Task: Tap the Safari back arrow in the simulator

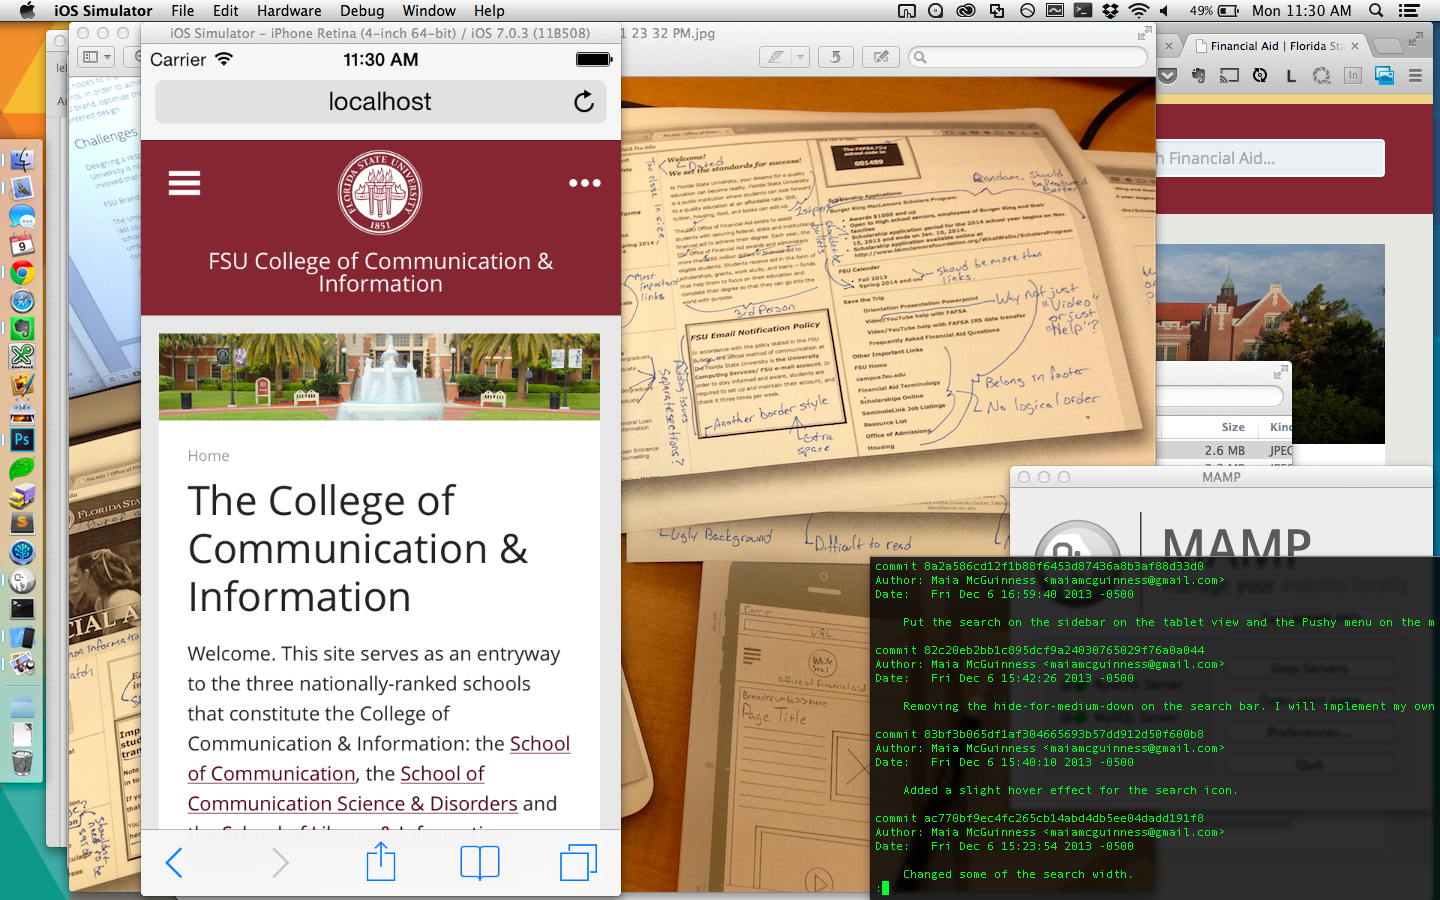Action: [174, 862]
